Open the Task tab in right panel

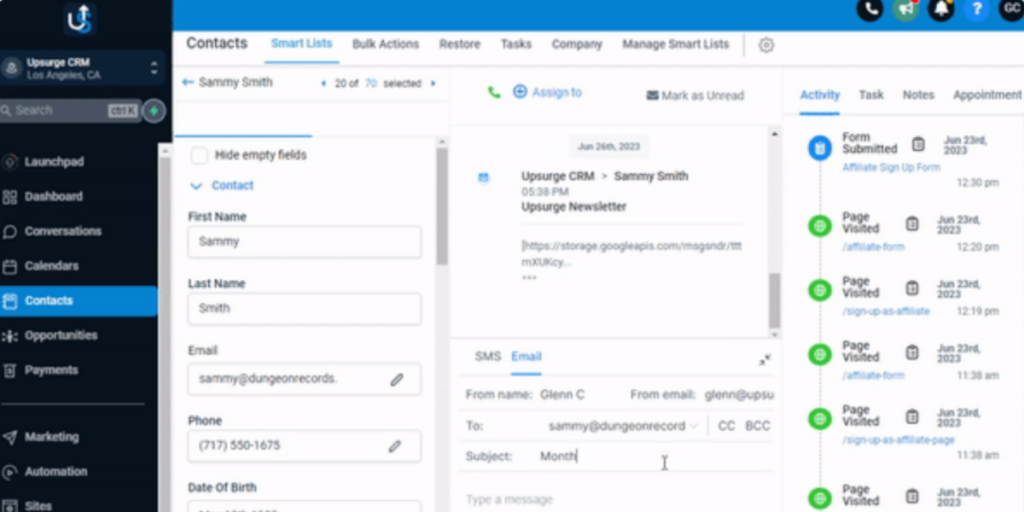(871, 95)
